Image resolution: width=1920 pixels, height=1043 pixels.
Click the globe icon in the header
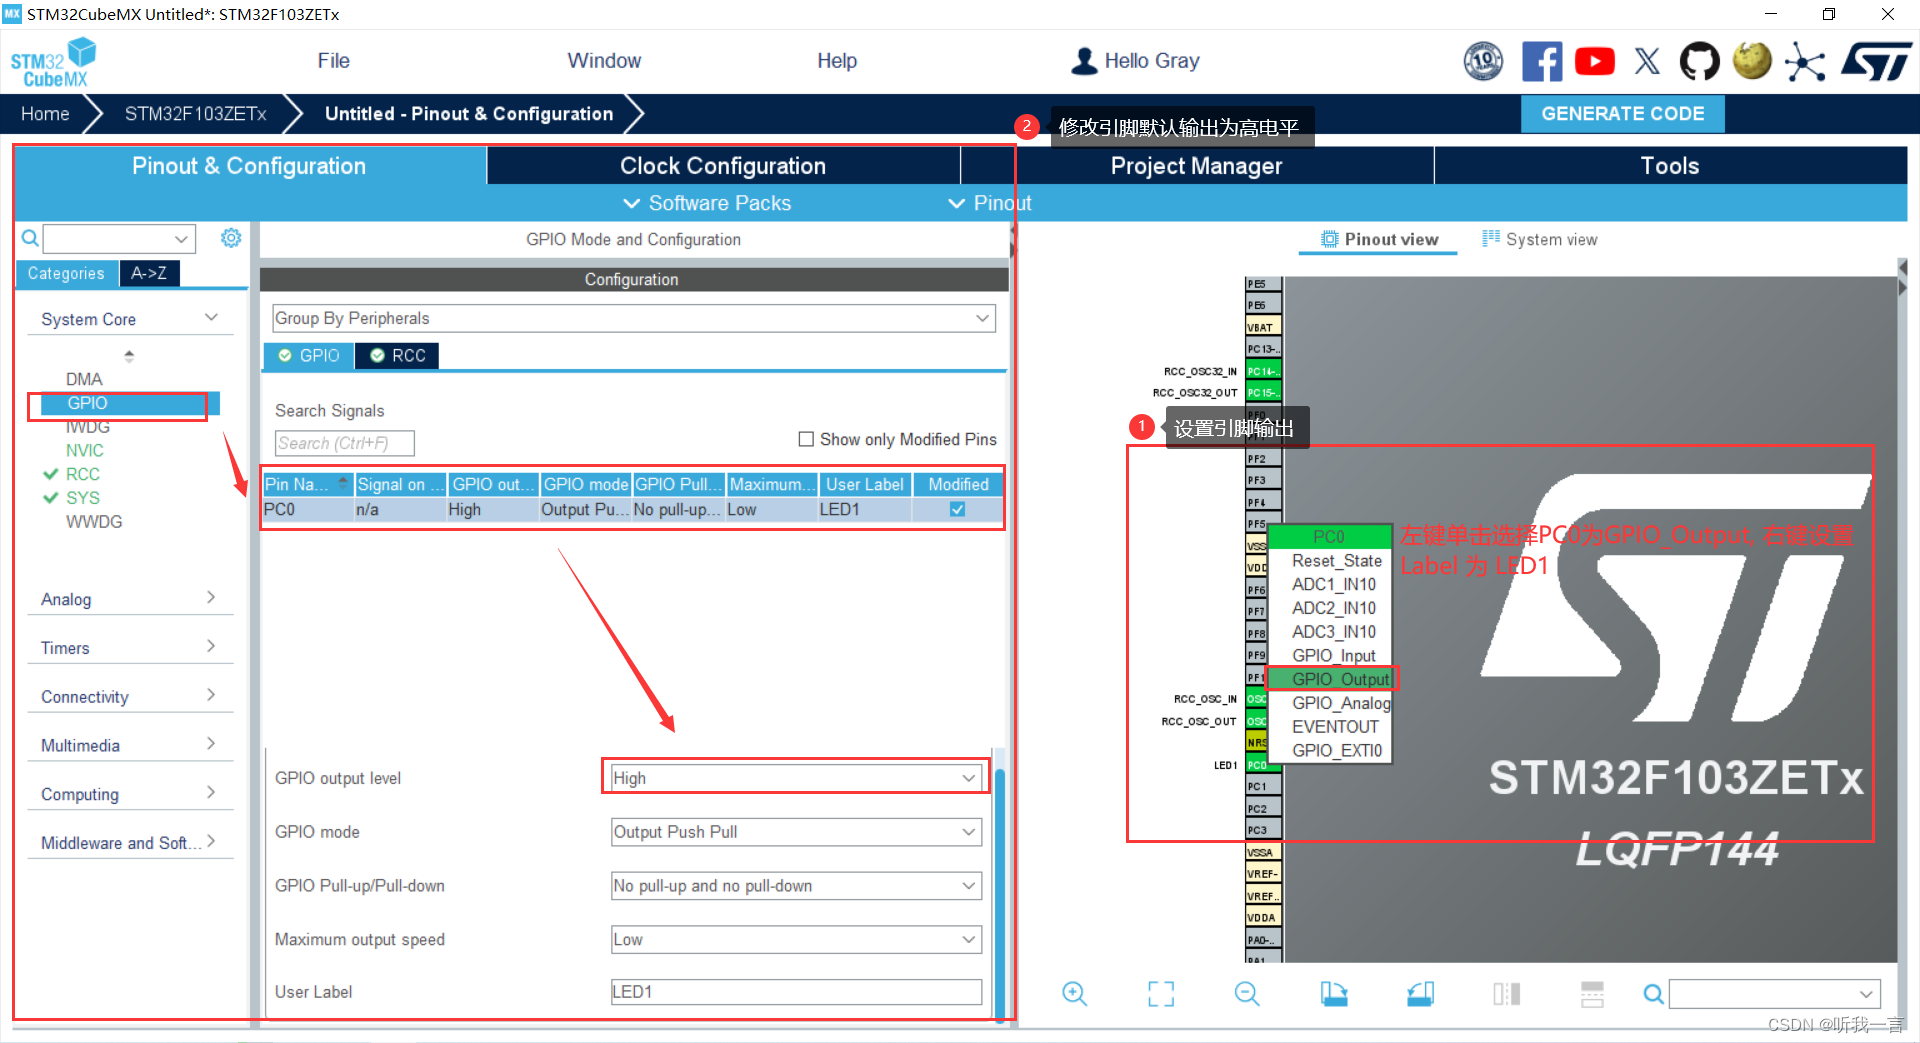click(1752, 61)
